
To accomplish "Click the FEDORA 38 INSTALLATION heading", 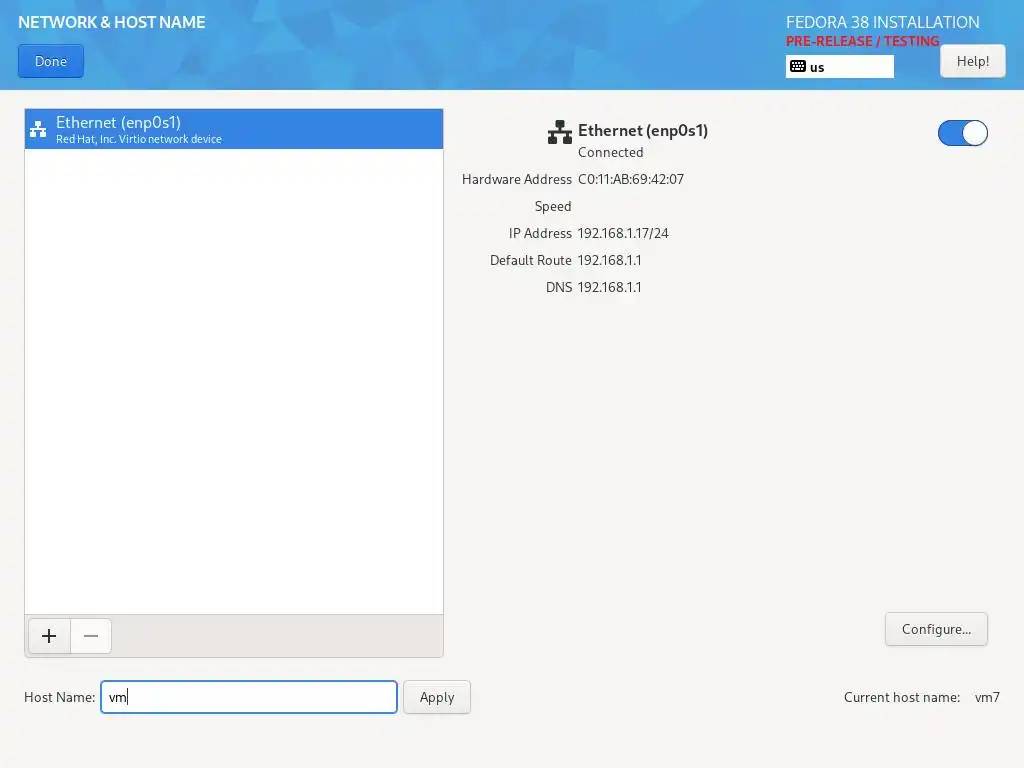I will click(x=882, y=22).
